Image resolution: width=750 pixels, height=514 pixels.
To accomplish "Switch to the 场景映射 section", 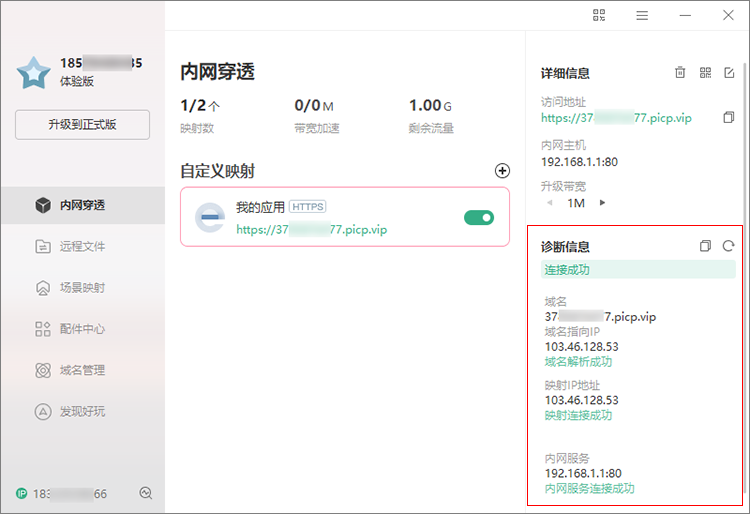I will [82, 288].
